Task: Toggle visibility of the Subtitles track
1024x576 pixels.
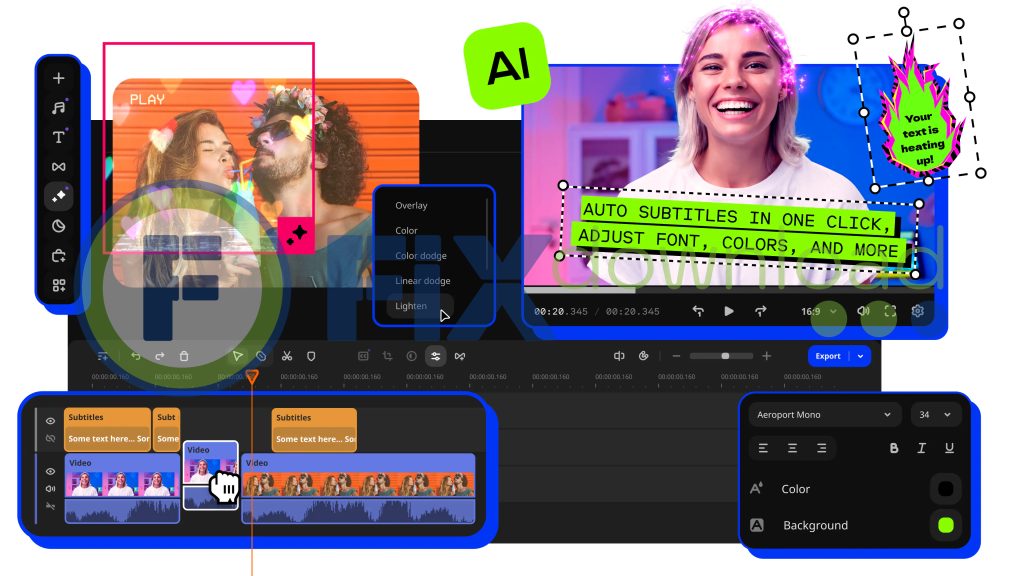Action: (50, 421)
